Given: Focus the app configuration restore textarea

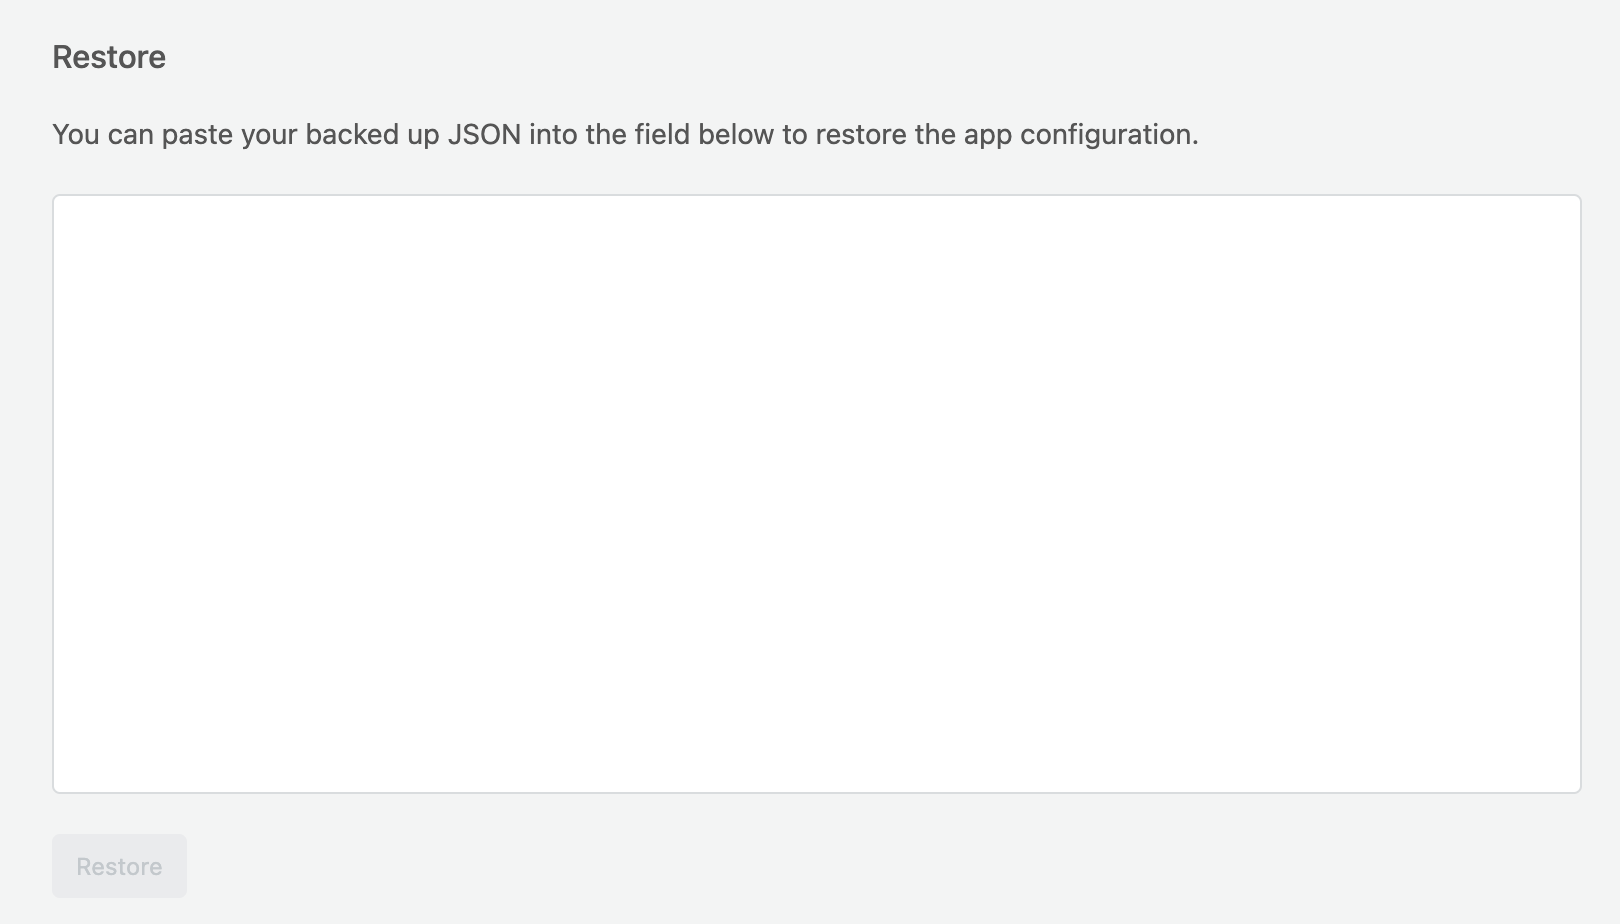Looking at the screenshot, I should click(x=816, y=494).
